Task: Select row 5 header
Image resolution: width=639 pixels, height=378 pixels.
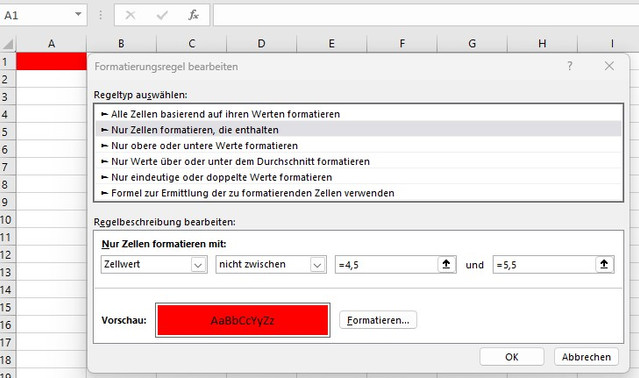Action: tap(8, 132)
